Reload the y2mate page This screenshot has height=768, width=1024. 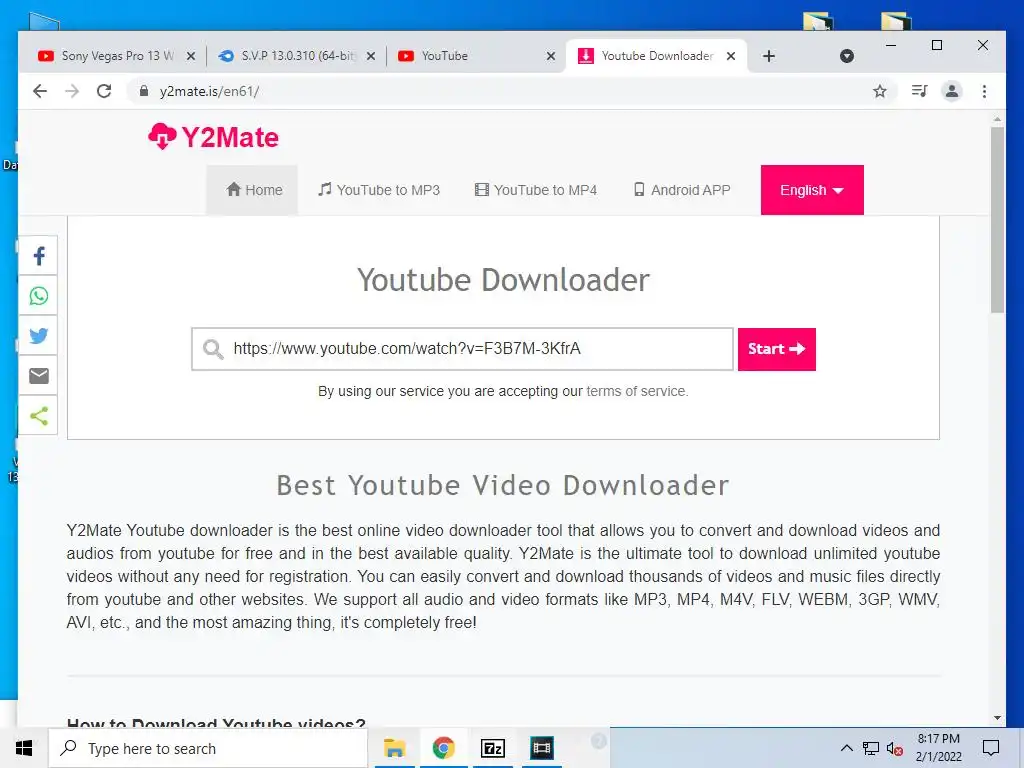pos(104,91)
